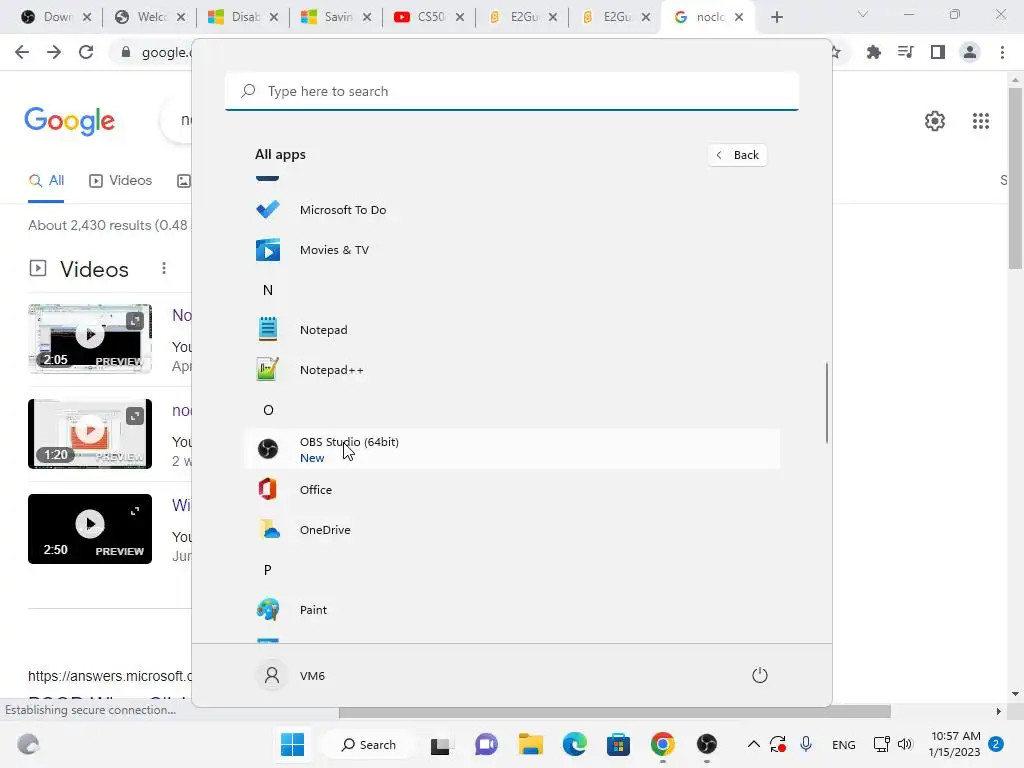Select the All search tab
The height and width of the screenshot is (768, 1024).
(x=46, y=181)
